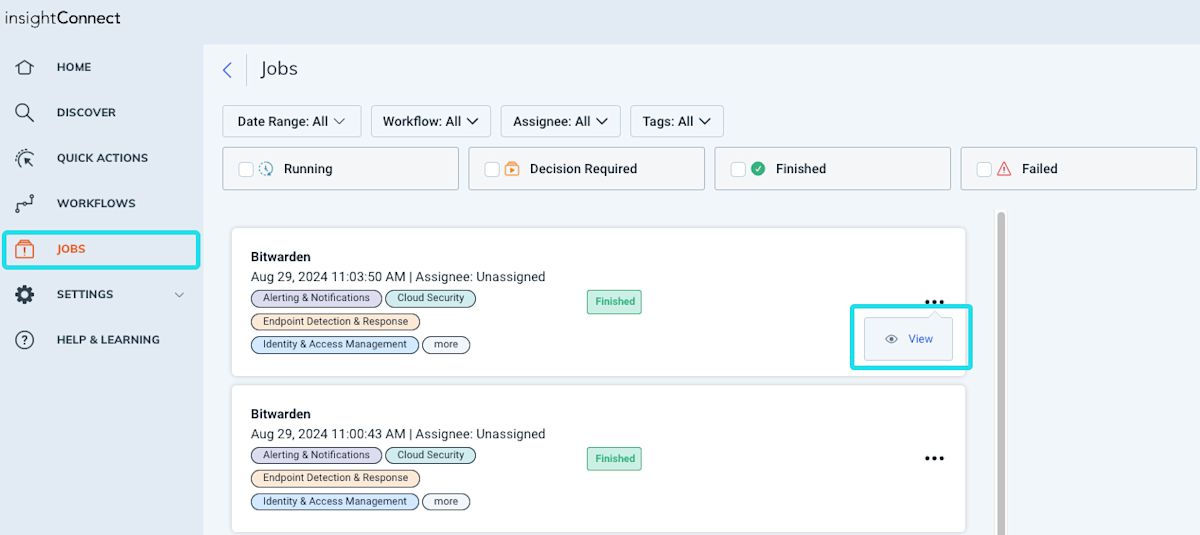Click Identity & Access Management tag, second job
The height and width of the screenshot is (535, 1200).
334,501
